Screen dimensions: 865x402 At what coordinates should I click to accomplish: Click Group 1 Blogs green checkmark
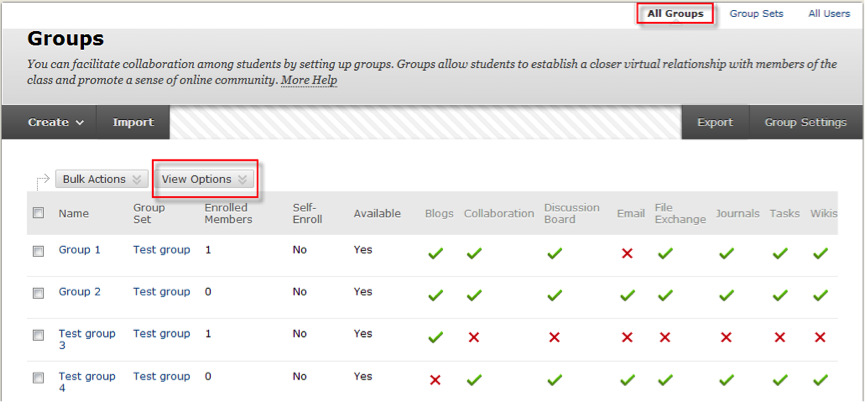[435, 254]
